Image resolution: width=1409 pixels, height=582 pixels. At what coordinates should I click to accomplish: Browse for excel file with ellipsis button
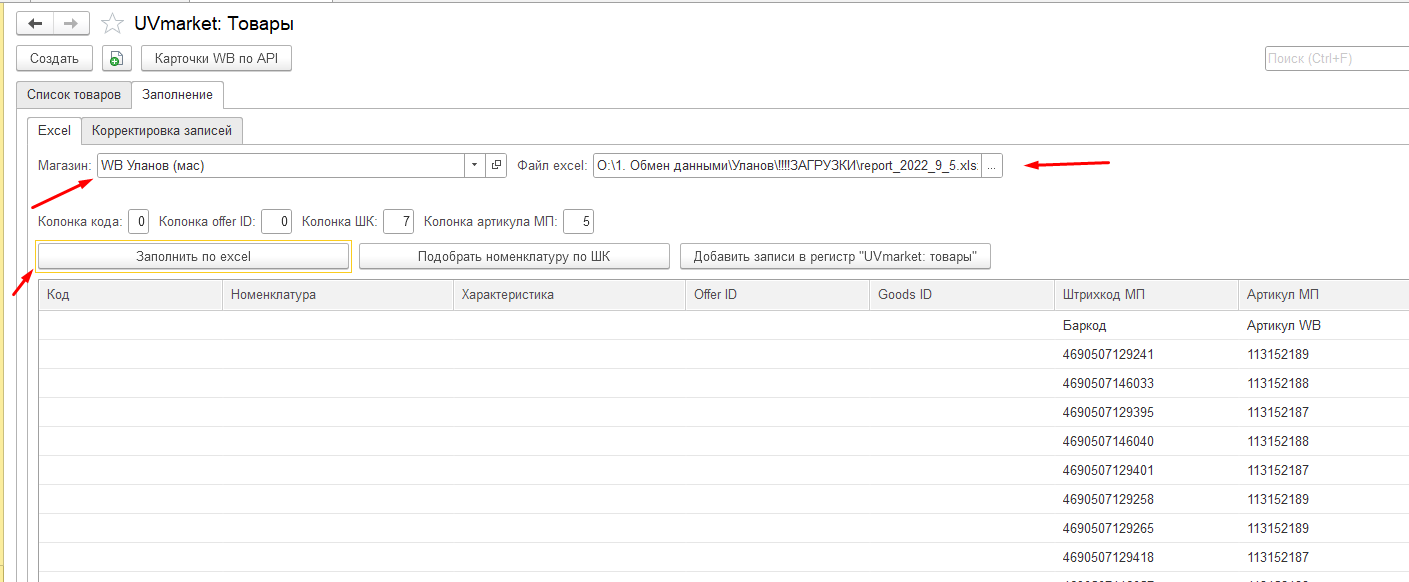pyautogui.click(x=991, y=166)
